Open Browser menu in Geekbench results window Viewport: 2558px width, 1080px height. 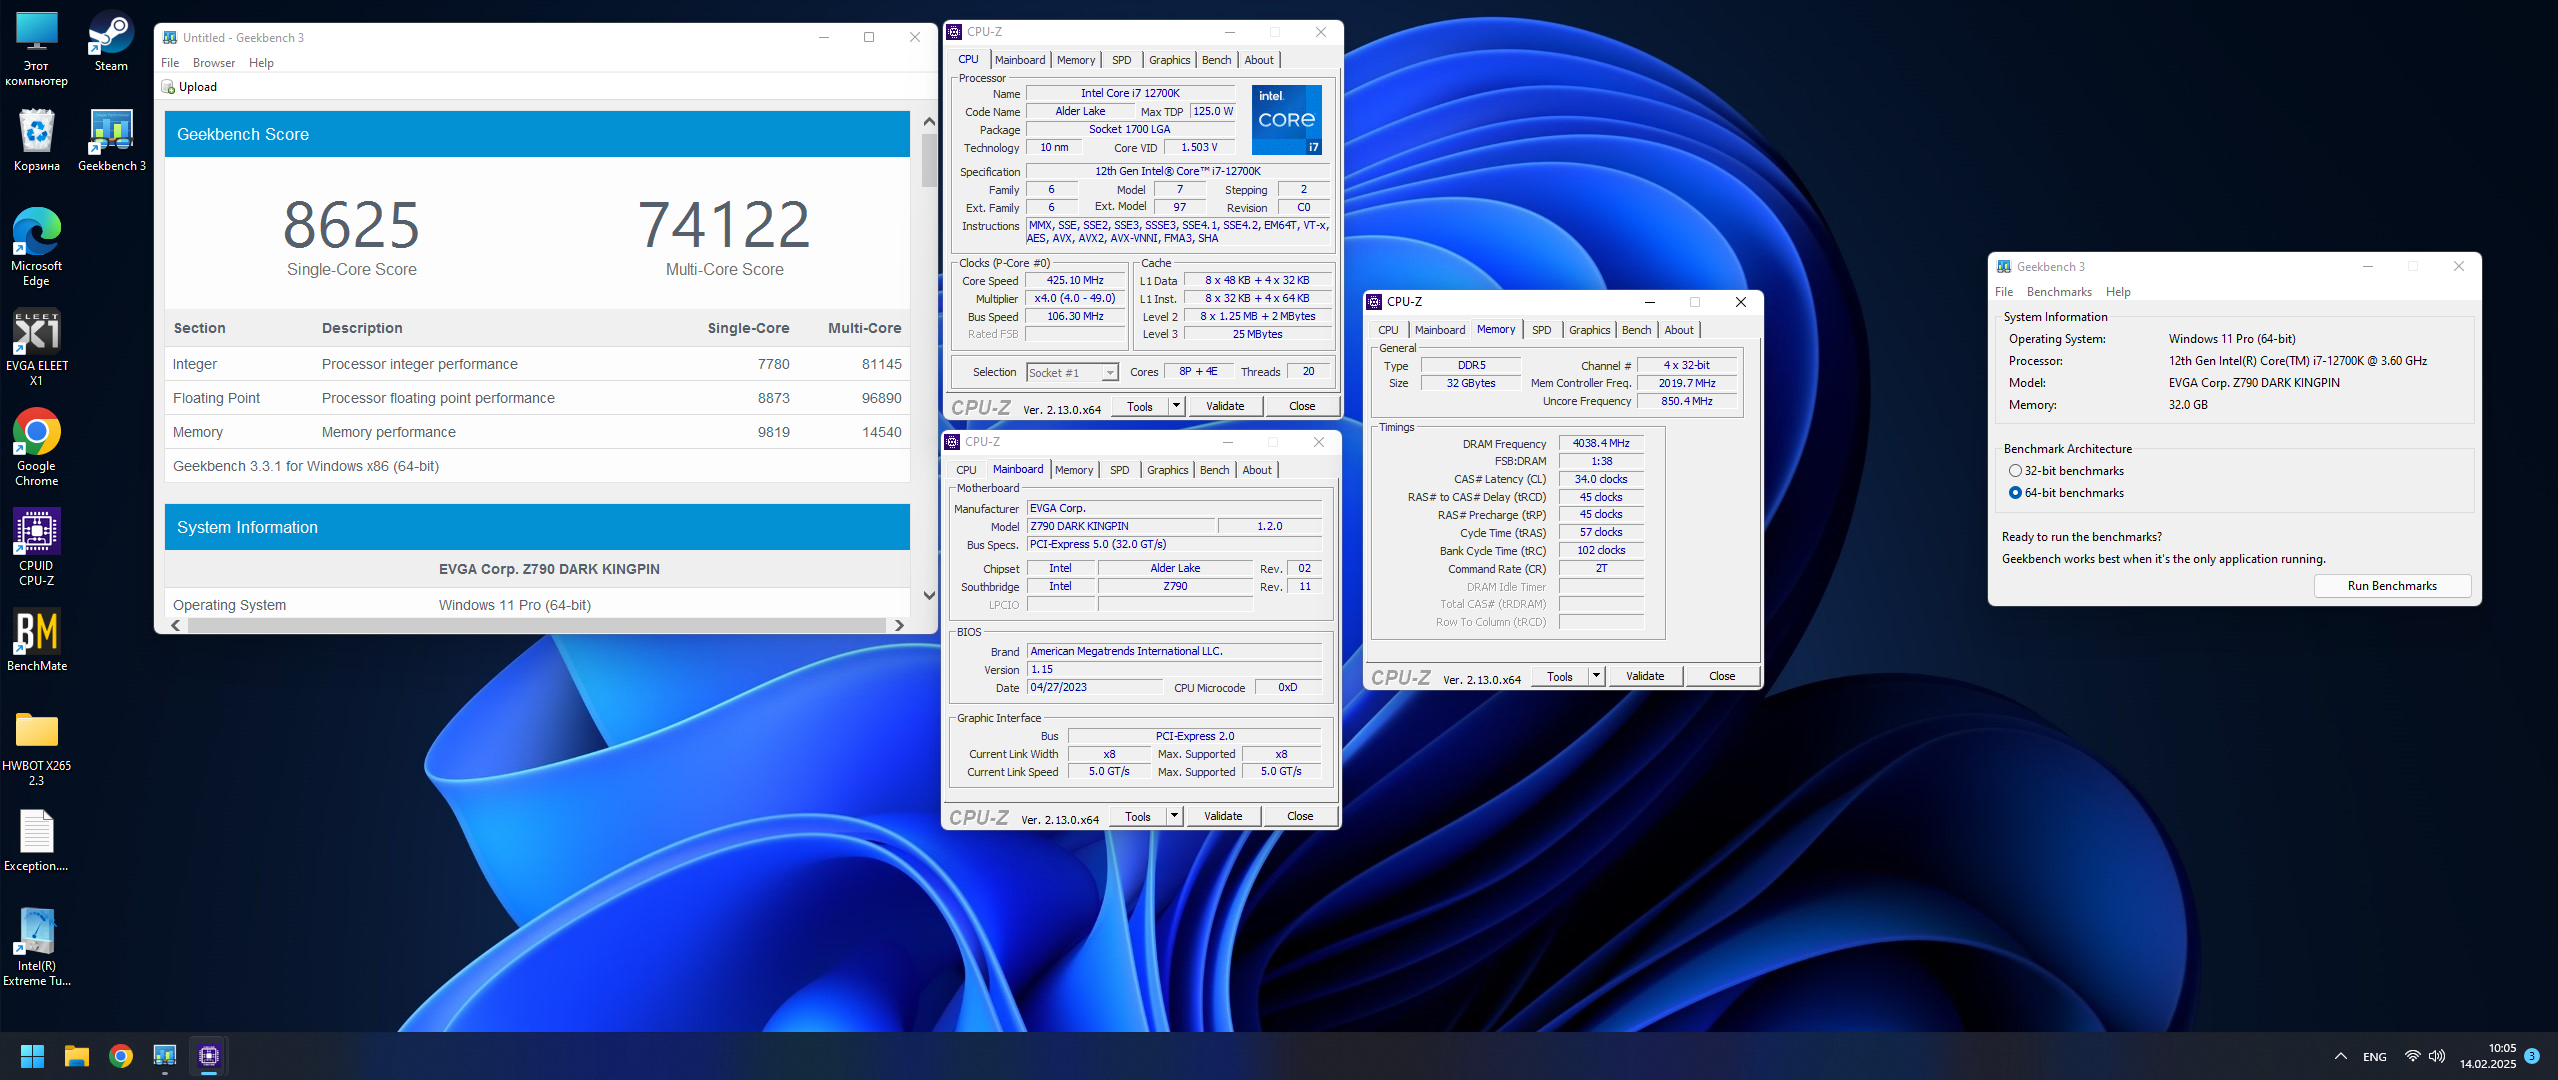coord(214,63)
